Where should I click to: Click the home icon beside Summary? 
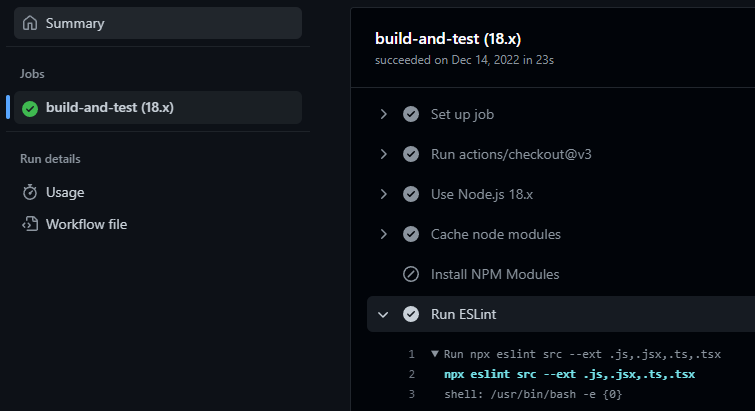point(30,23)
